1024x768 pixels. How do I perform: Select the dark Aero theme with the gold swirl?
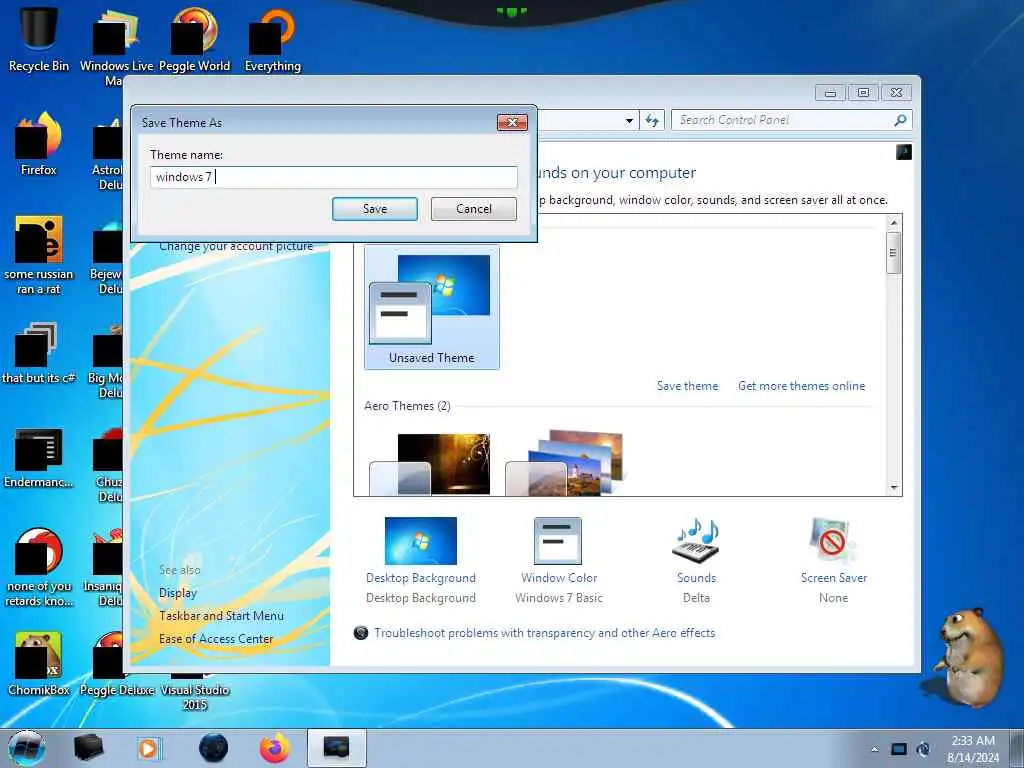click(430, 464)
